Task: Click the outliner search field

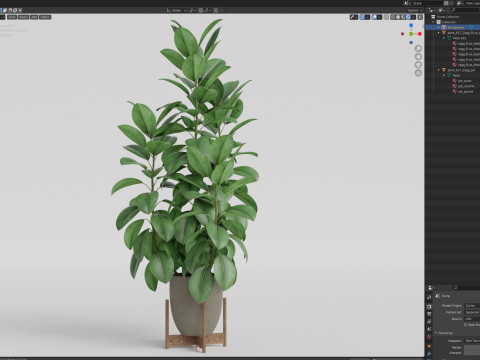Action: 465,10
